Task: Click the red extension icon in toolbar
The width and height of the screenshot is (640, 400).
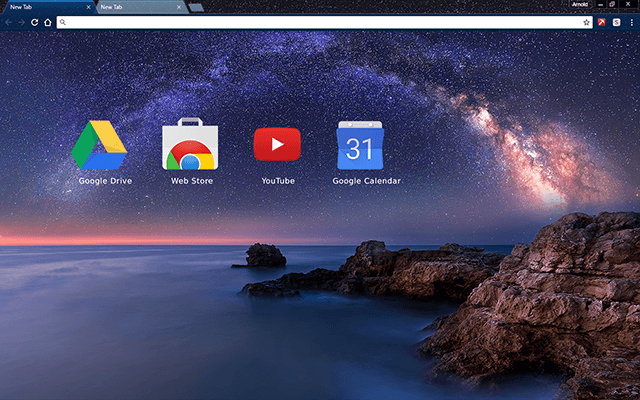Action: (603, 22)
